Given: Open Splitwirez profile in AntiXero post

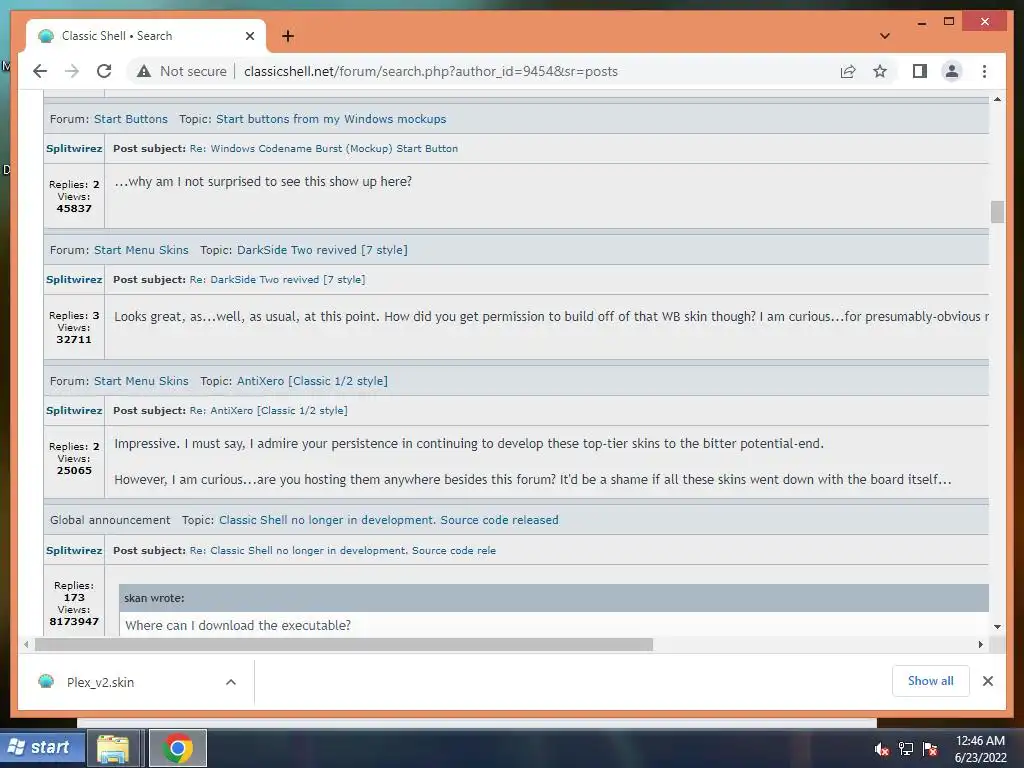Looking at the screenshot, I should point(74,410).
